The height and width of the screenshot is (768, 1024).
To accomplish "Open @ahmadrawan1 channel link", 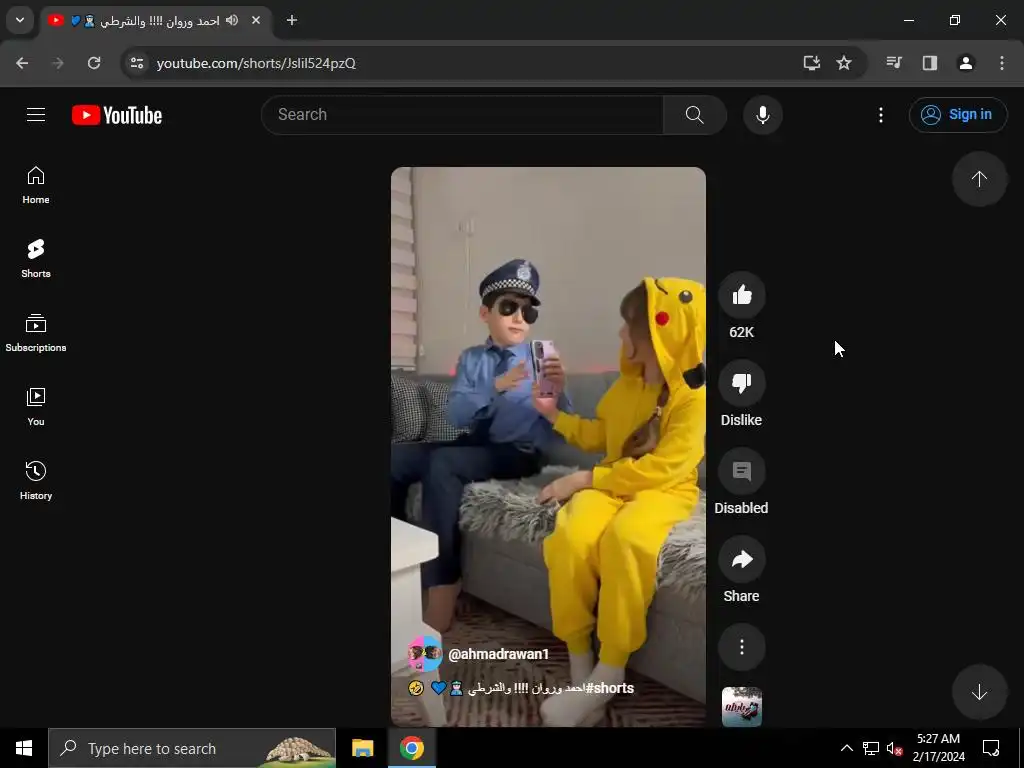I will [498, 654].
